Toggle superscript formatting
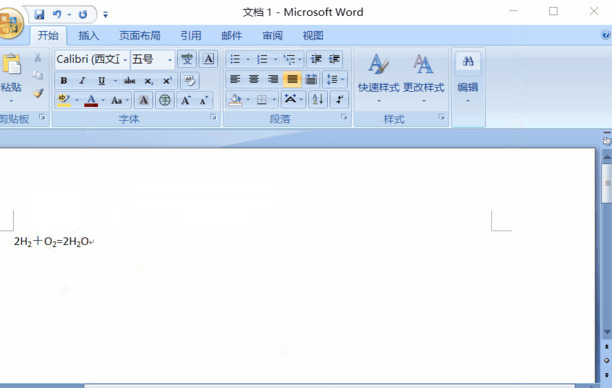This screenshot has width=612, height=388. pos(167,81)
